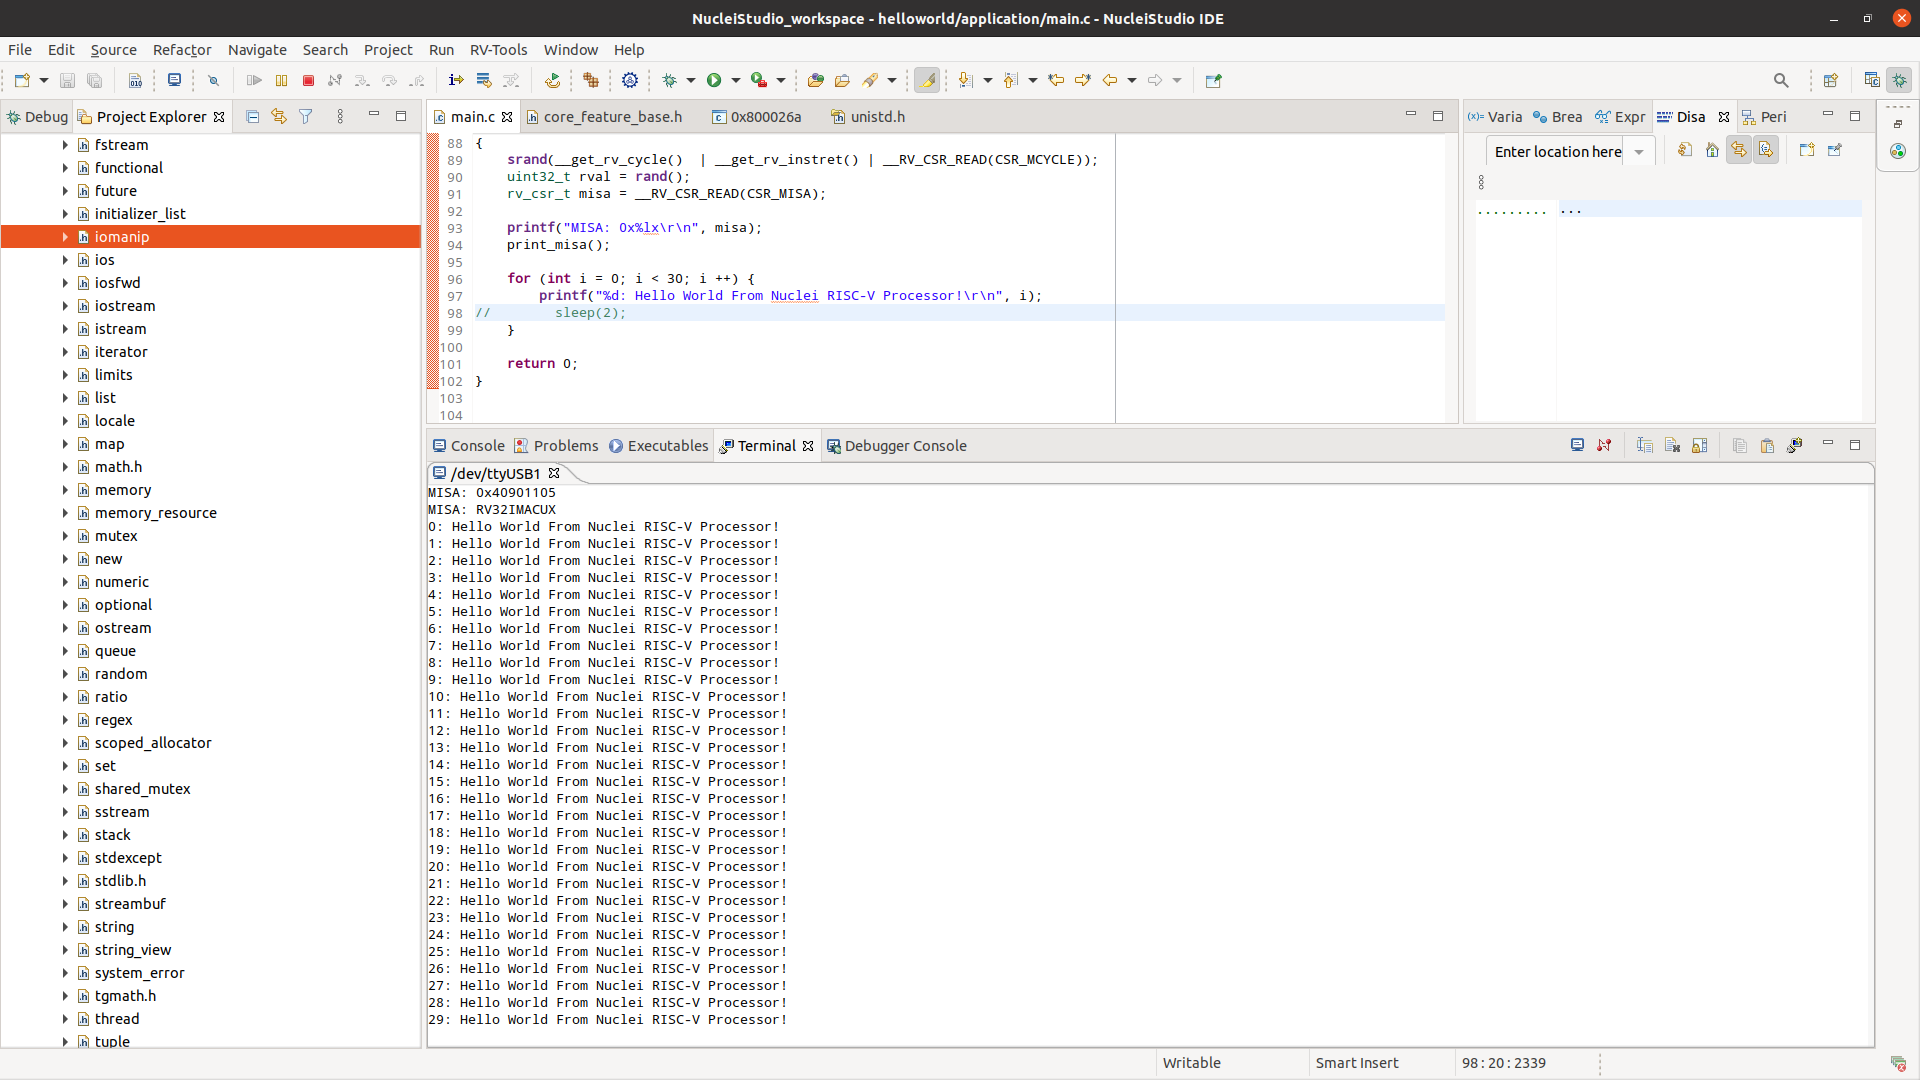Open the Problems tab
The width and height of the screenshot is (1920, 1080).
557,446
